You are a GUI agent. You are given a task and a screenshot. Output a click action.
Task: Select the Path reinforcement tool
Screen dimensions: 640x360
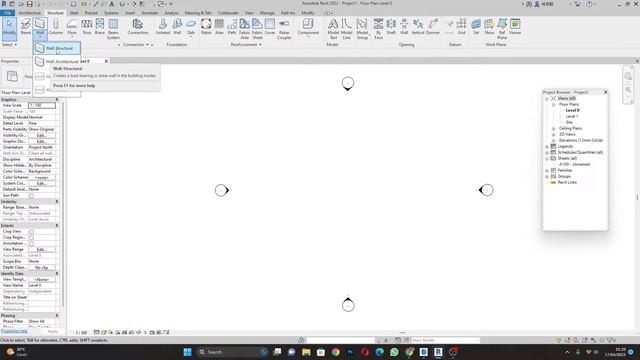click(232, 27)
